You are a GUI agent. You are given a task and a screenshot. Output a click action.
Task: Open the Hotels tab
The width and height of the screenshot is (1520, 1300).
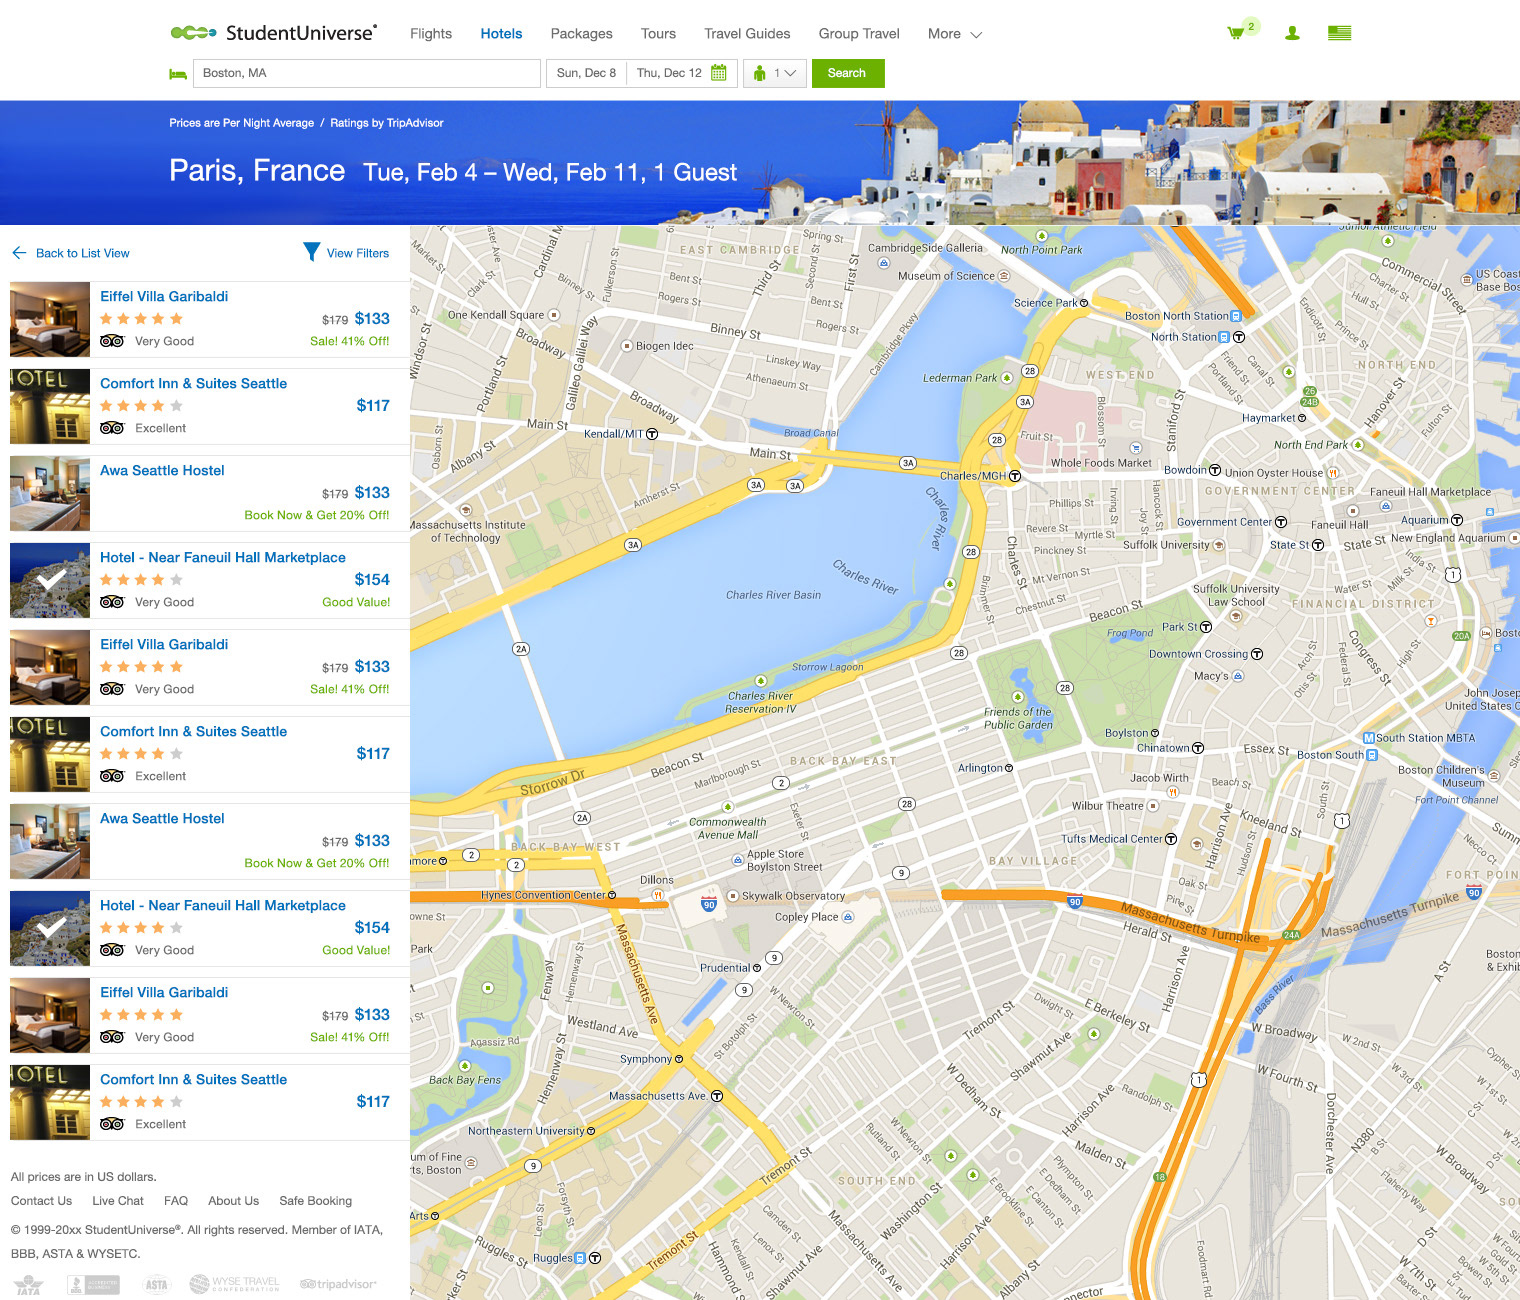[501, 34]
